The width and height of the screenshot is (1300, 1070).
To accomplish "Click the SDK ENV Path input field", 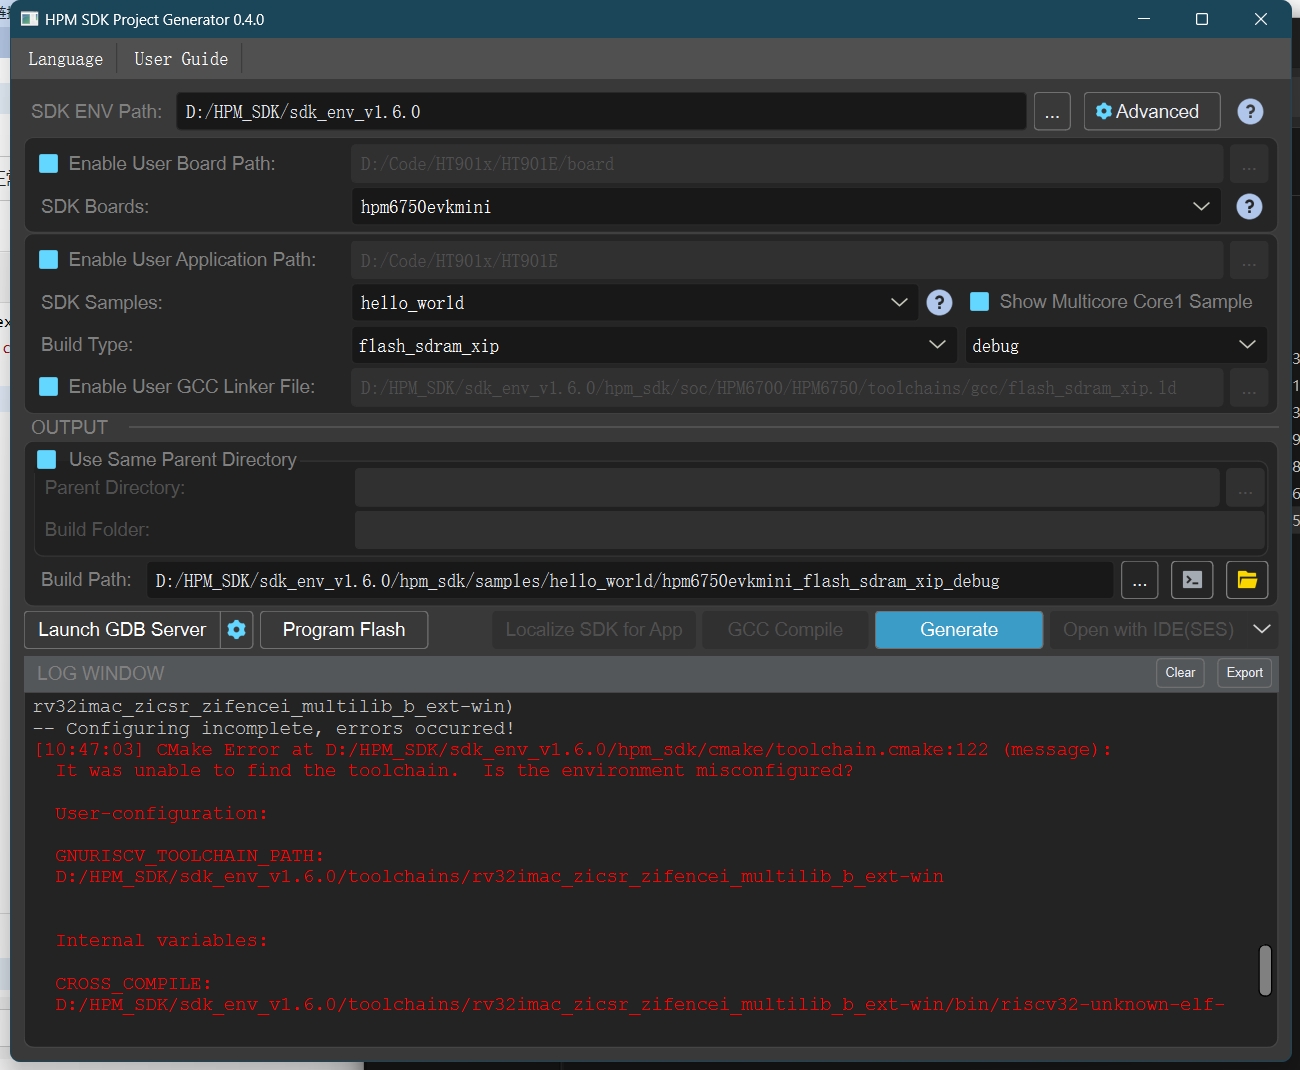I will point(602,112).
